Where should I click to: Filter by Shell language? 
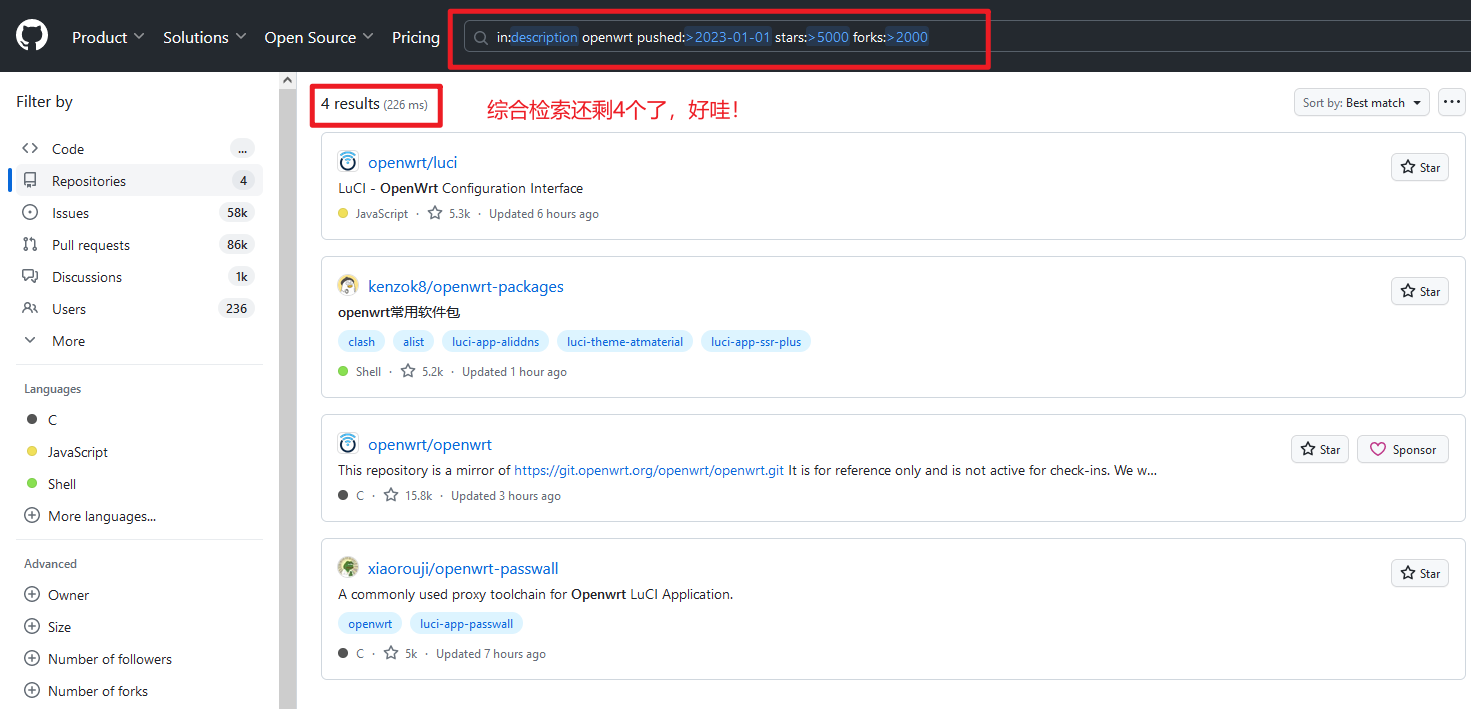62,483
